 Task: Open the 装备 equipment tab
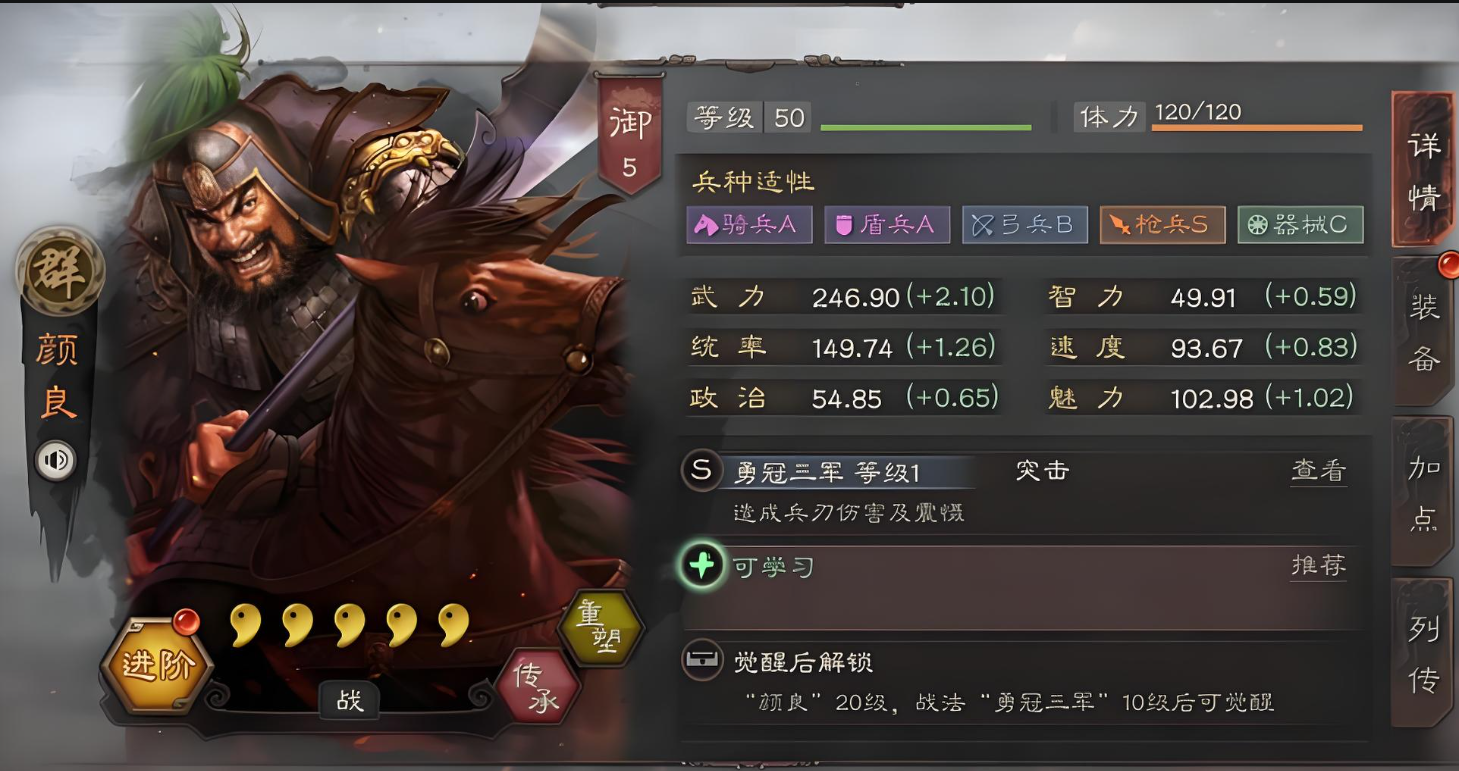[x=1424, y=331]
